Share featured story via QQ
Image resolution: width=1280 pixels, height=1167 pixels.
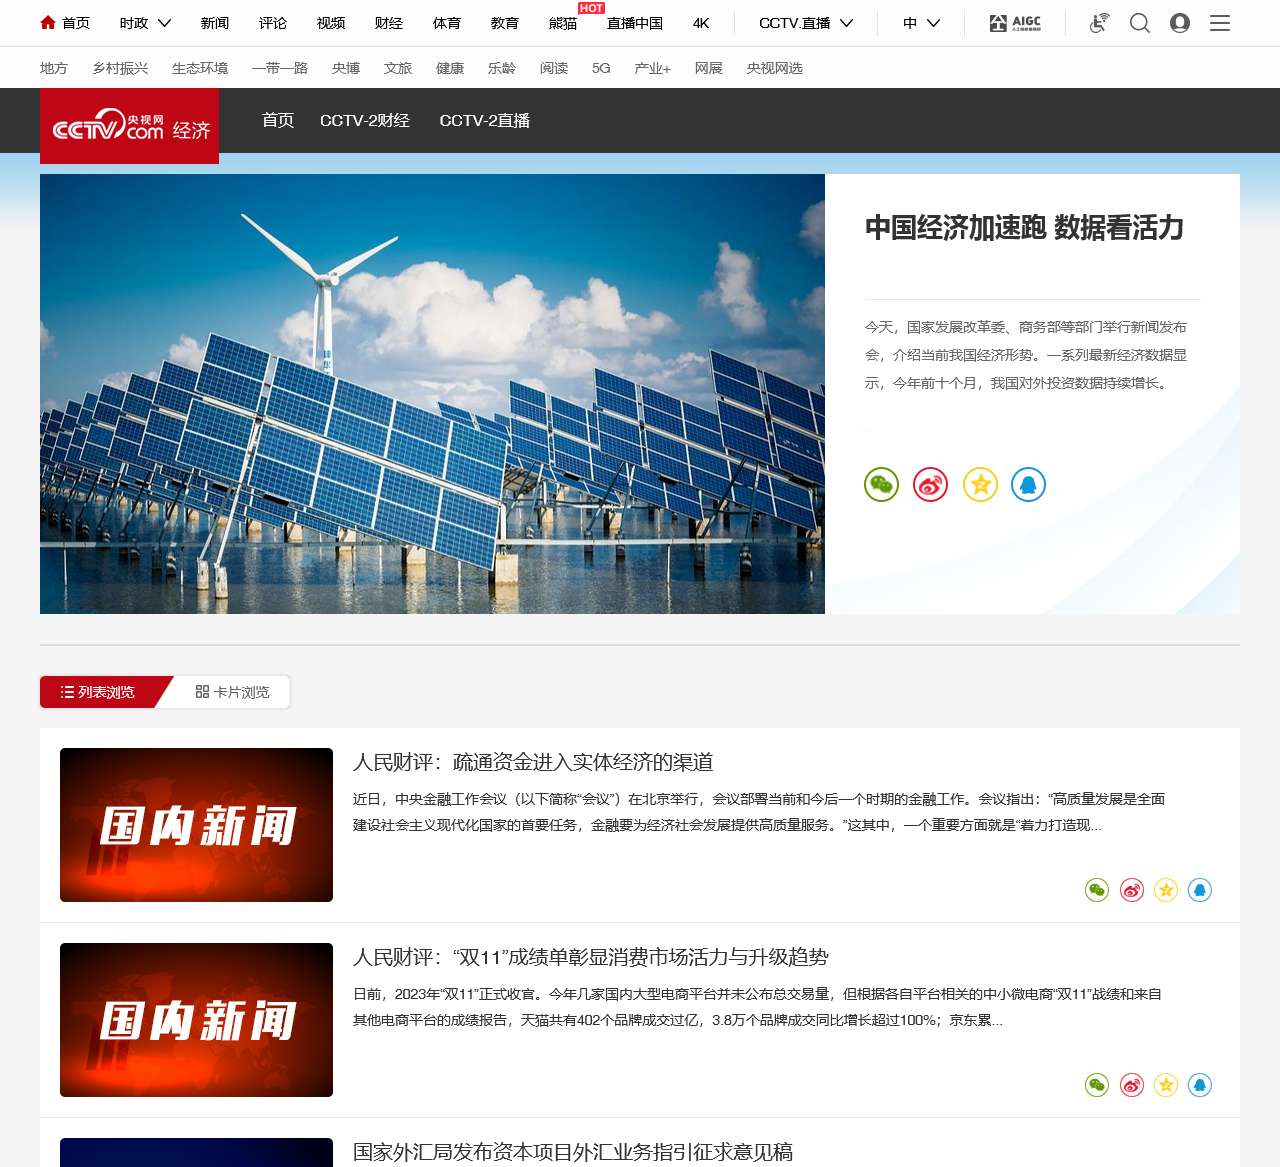click(1029, 485)
